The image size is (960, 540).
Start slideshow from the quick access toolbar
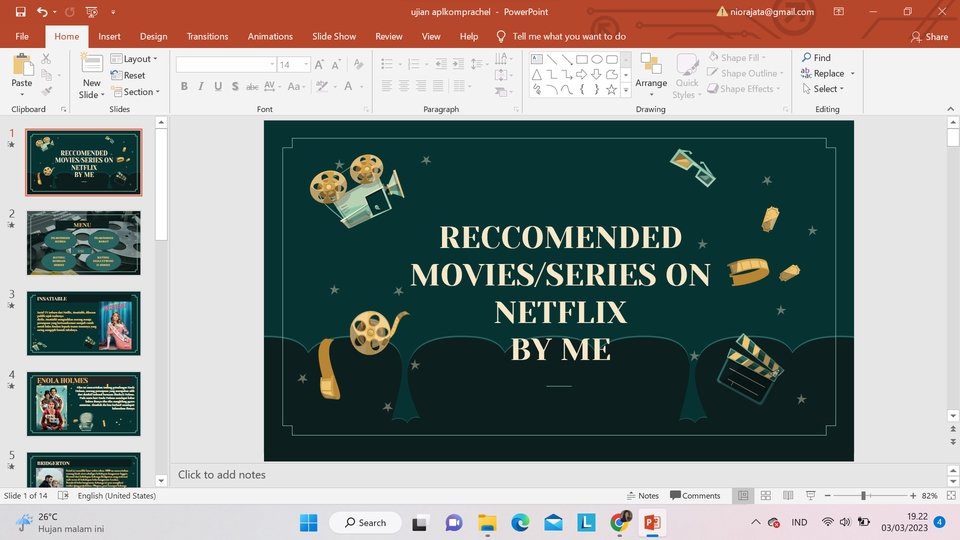click(x=92, y=12)
